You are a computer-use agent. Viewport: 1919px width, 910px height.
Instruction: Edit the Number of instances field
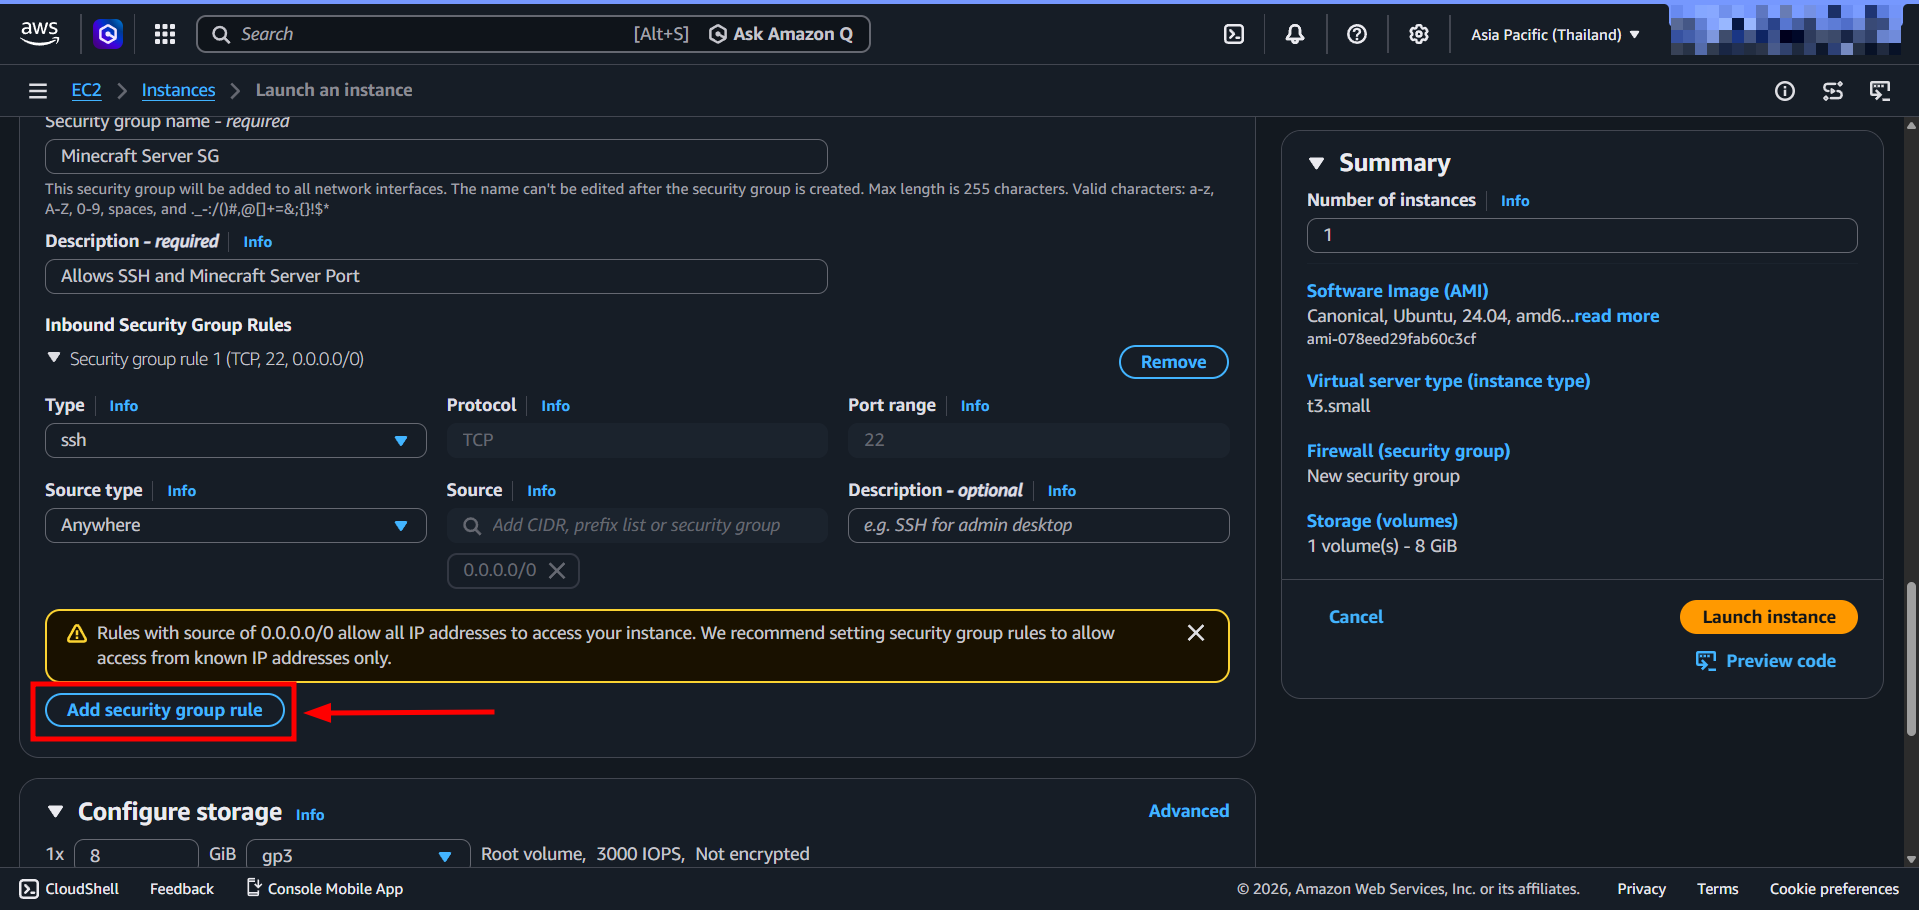(1582, 235)
